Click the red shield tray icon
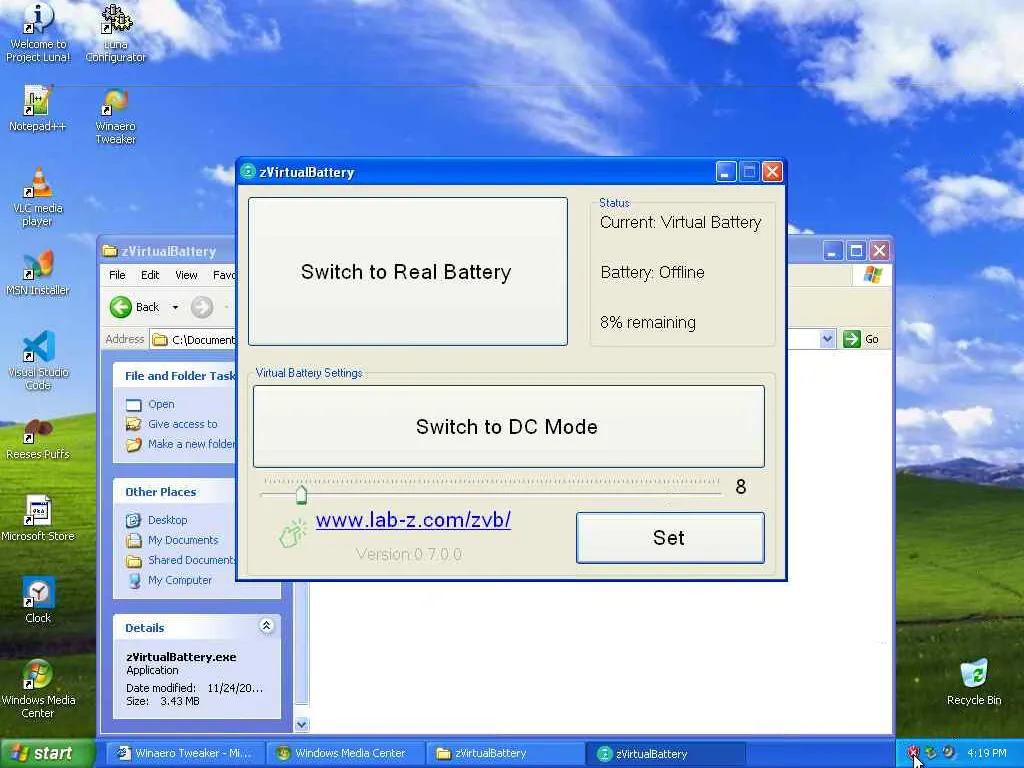 (914, 752)
